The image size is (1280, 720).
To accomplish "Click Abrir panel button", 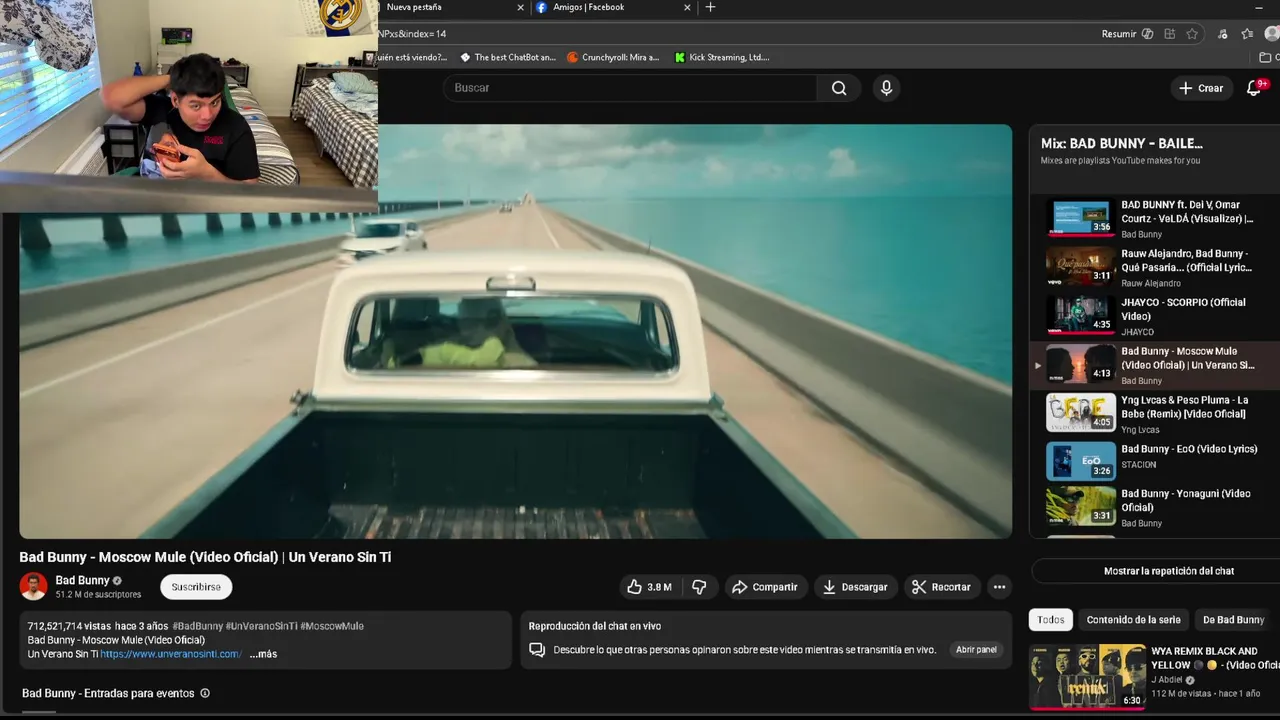I will (x=976, y=650).
